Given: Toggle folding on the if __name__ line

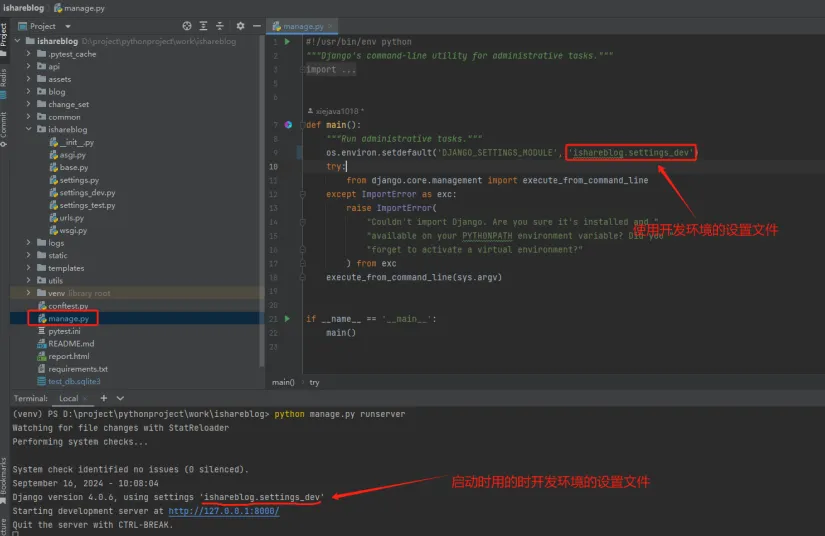Looking at the screenshot, I should click(x=302, y=319).
